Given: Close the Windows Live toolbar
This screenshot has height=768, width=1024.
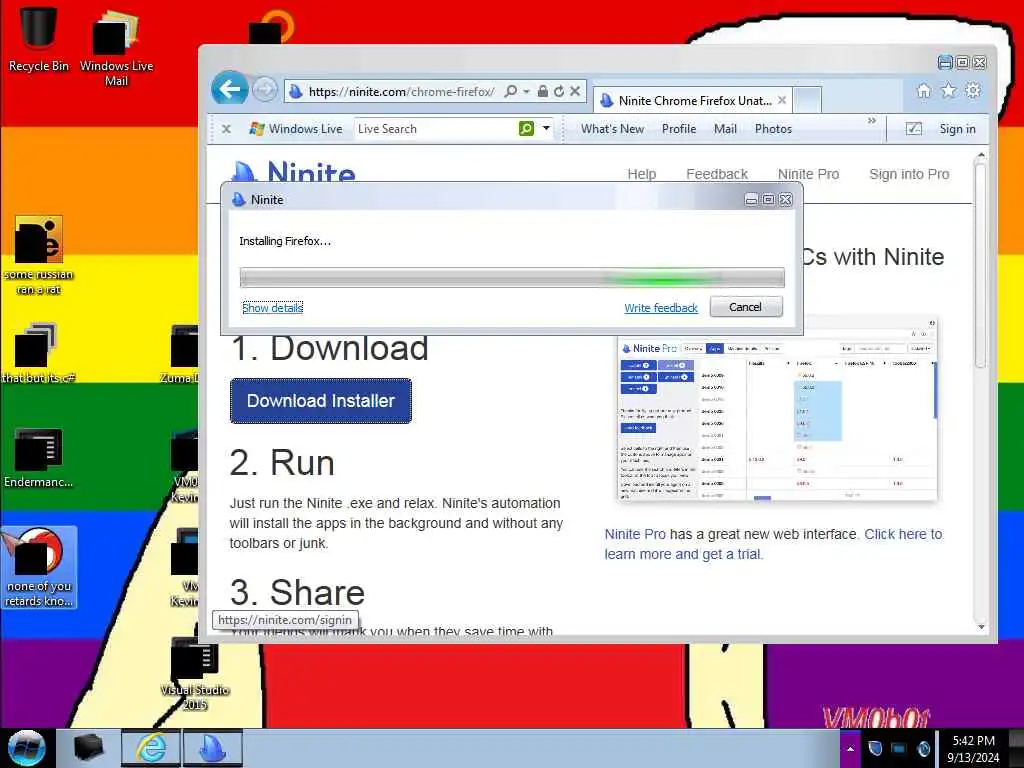Looking at the screenshot, I should (x=226, y=129).
